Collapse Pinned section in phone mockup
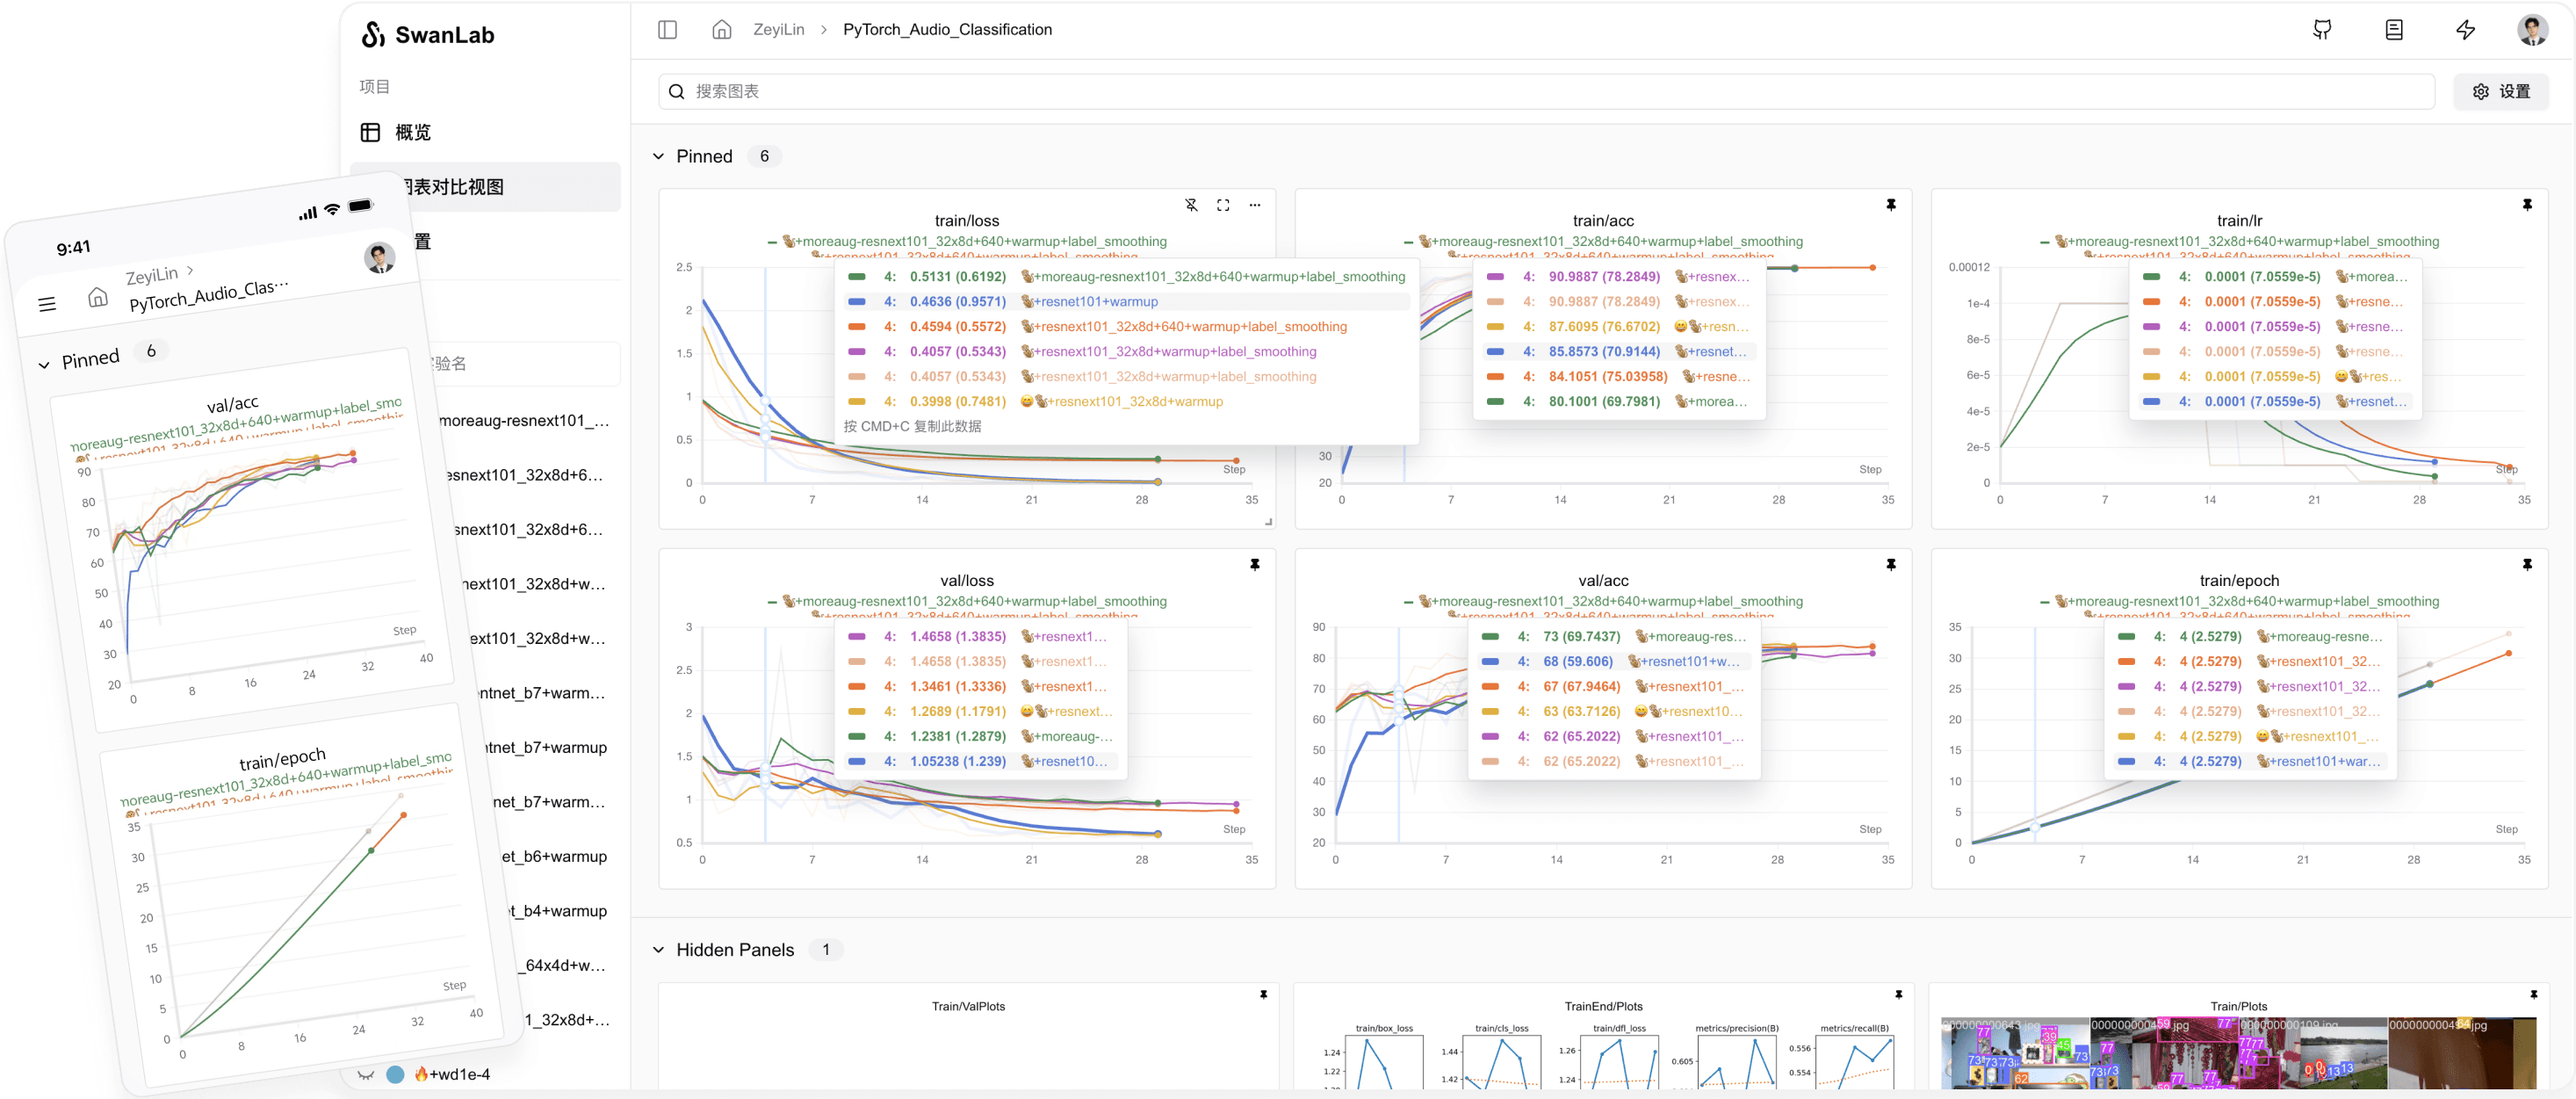The width and height of the screenshot is (2576, 1099). pyautogui.click(x=44, y=366)
